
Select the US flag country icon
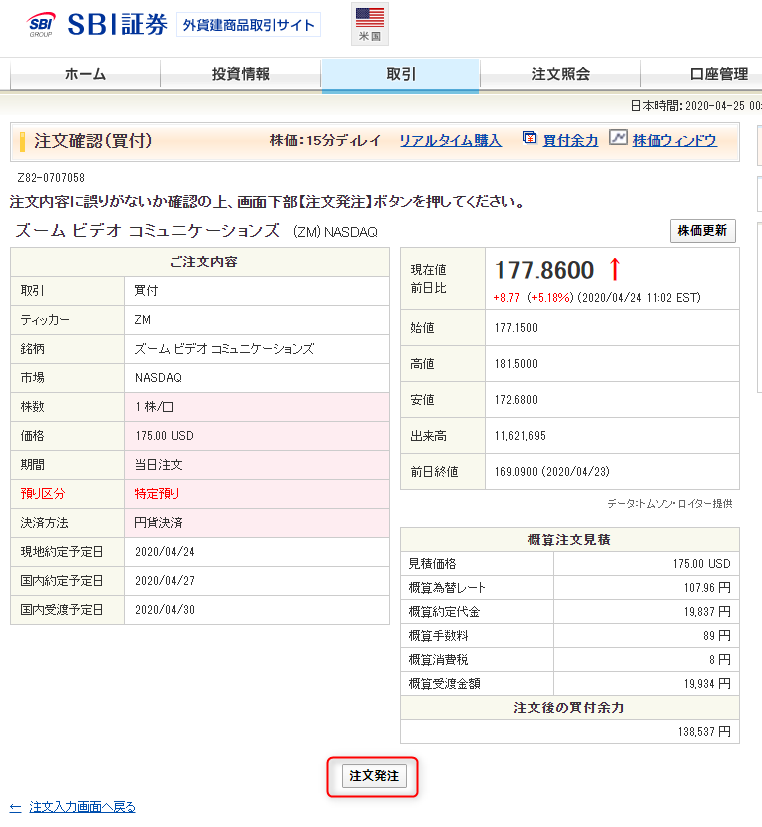click(x=370, y=24)
